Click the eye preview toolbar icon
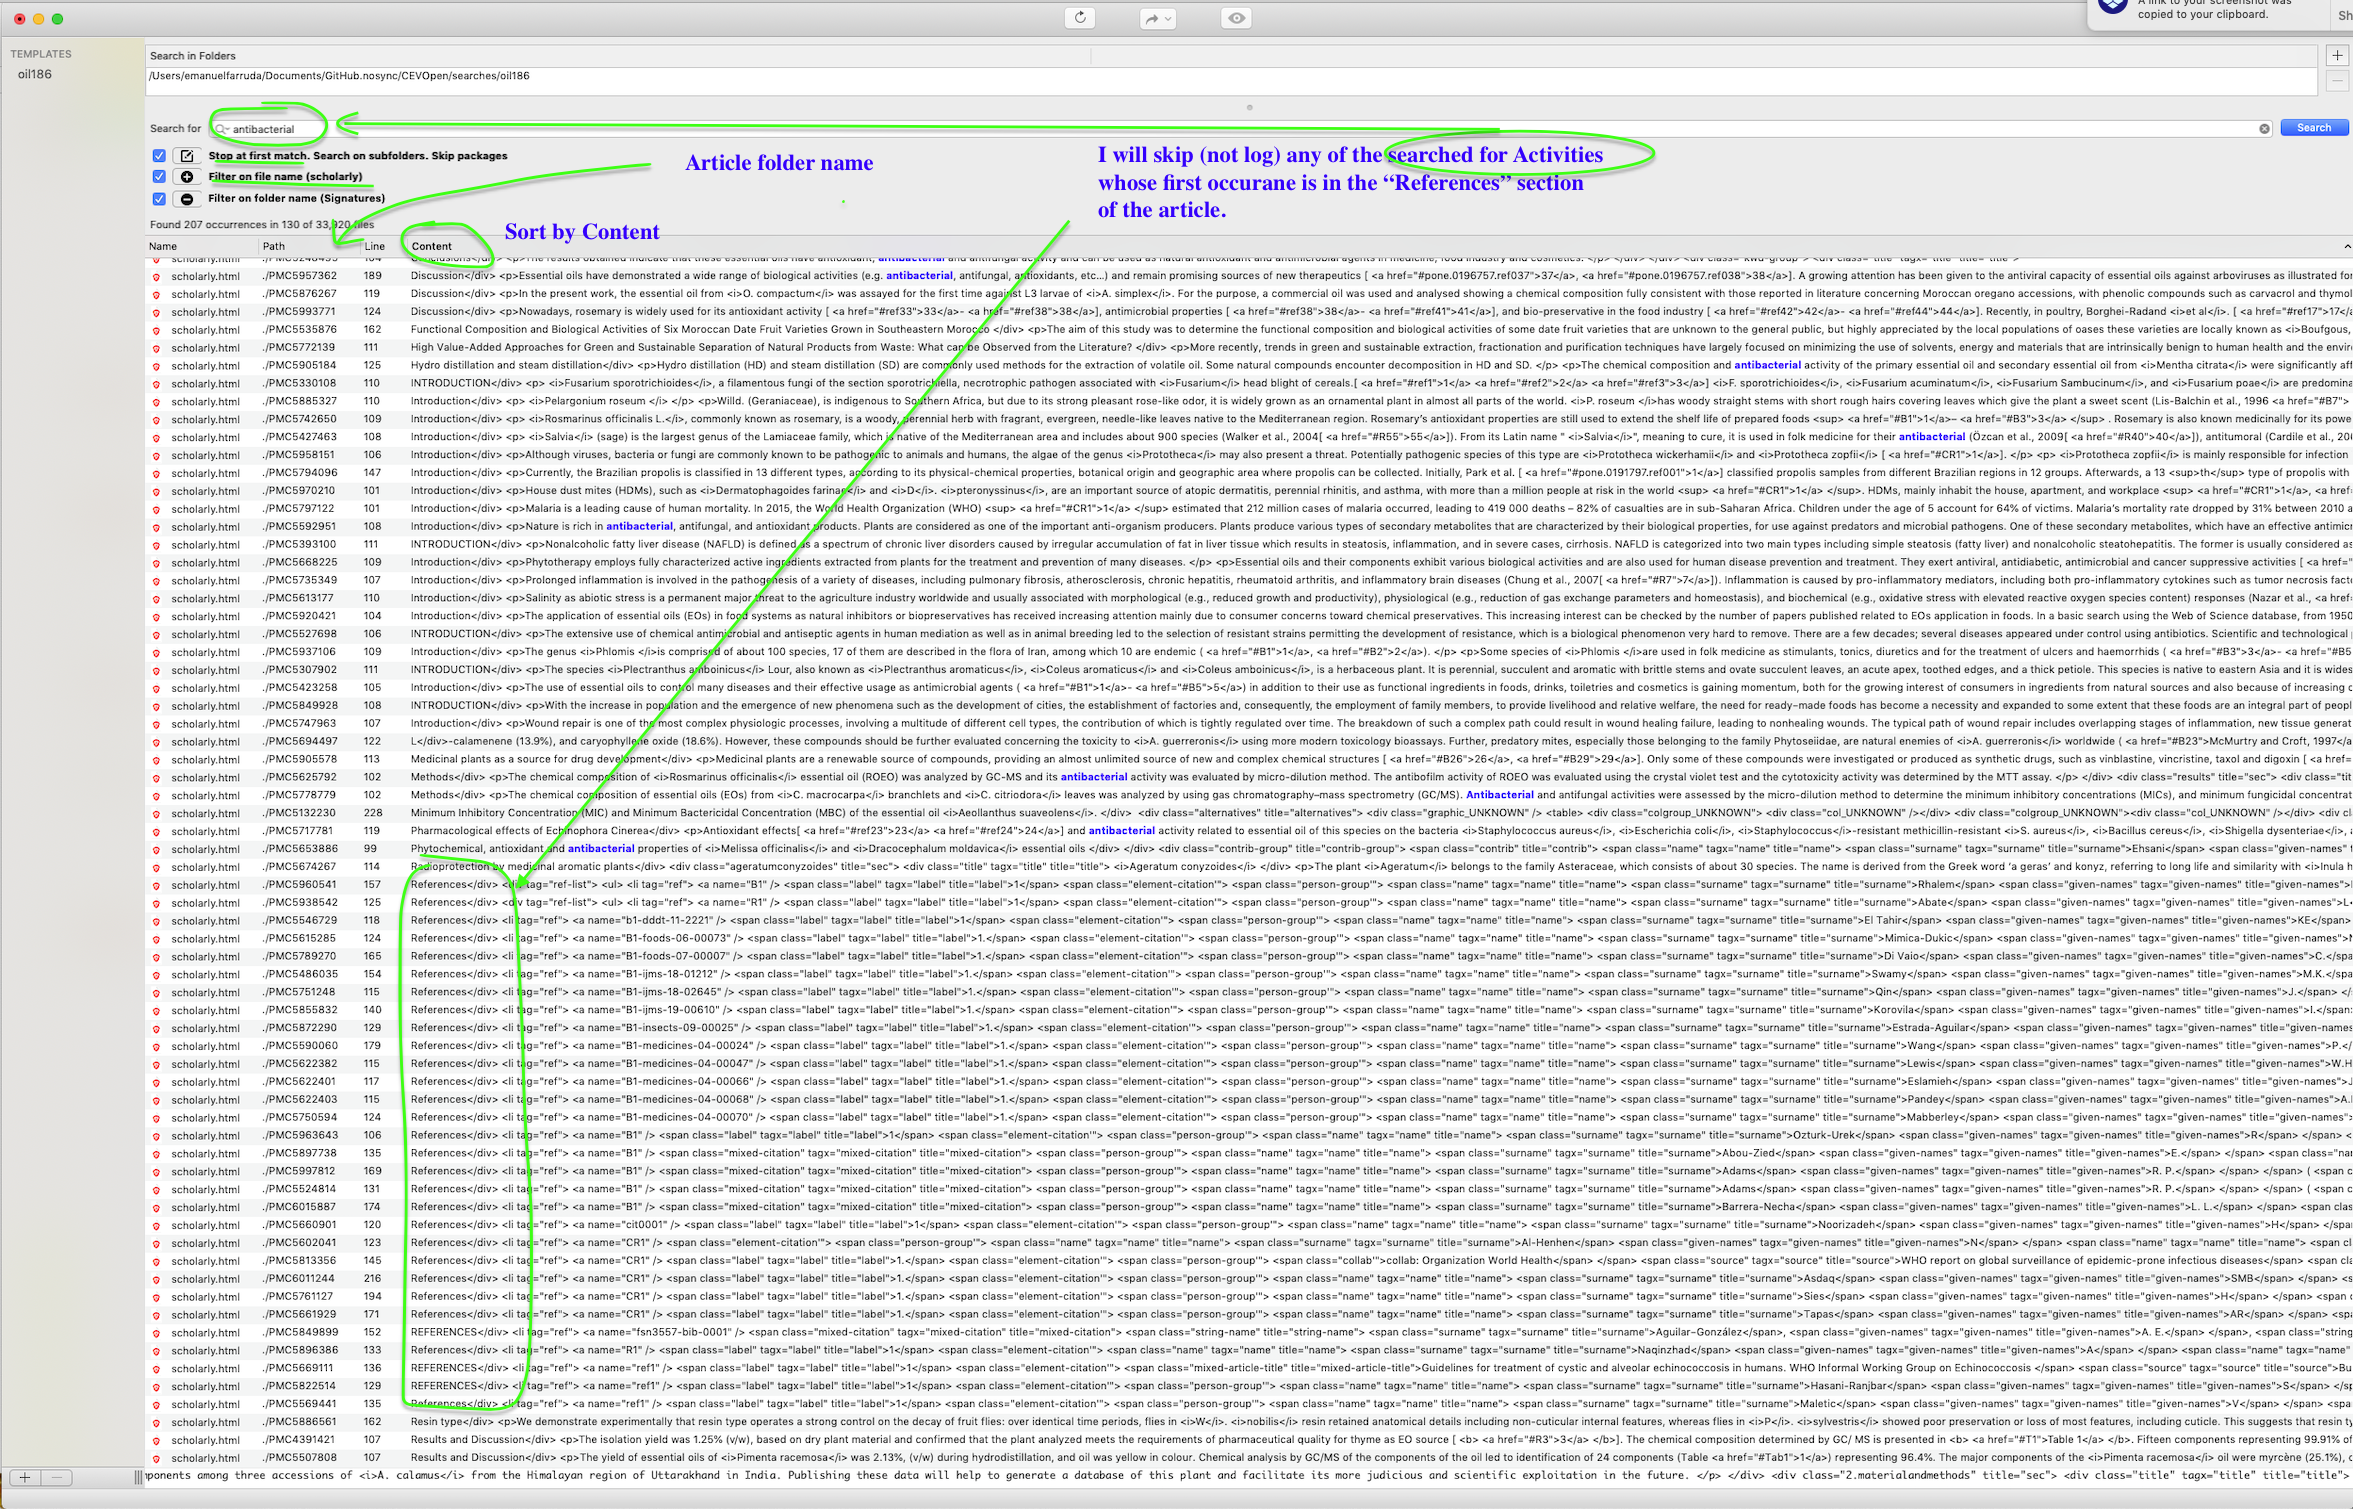The height and width of the screenshot is (1509, 2353). [1236, 18]
